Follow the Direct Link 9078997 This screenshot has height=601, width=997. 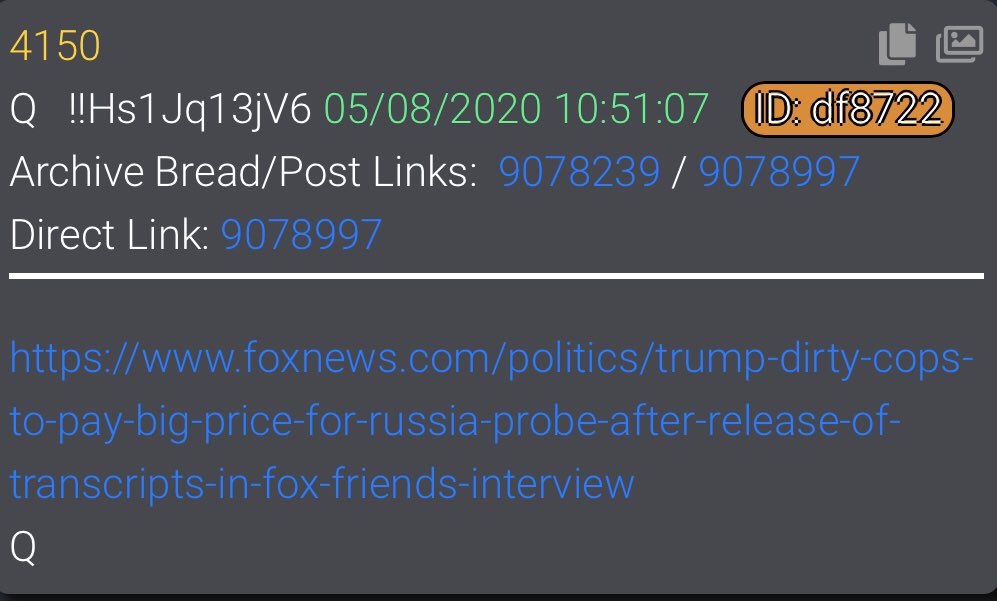(301, 235)
